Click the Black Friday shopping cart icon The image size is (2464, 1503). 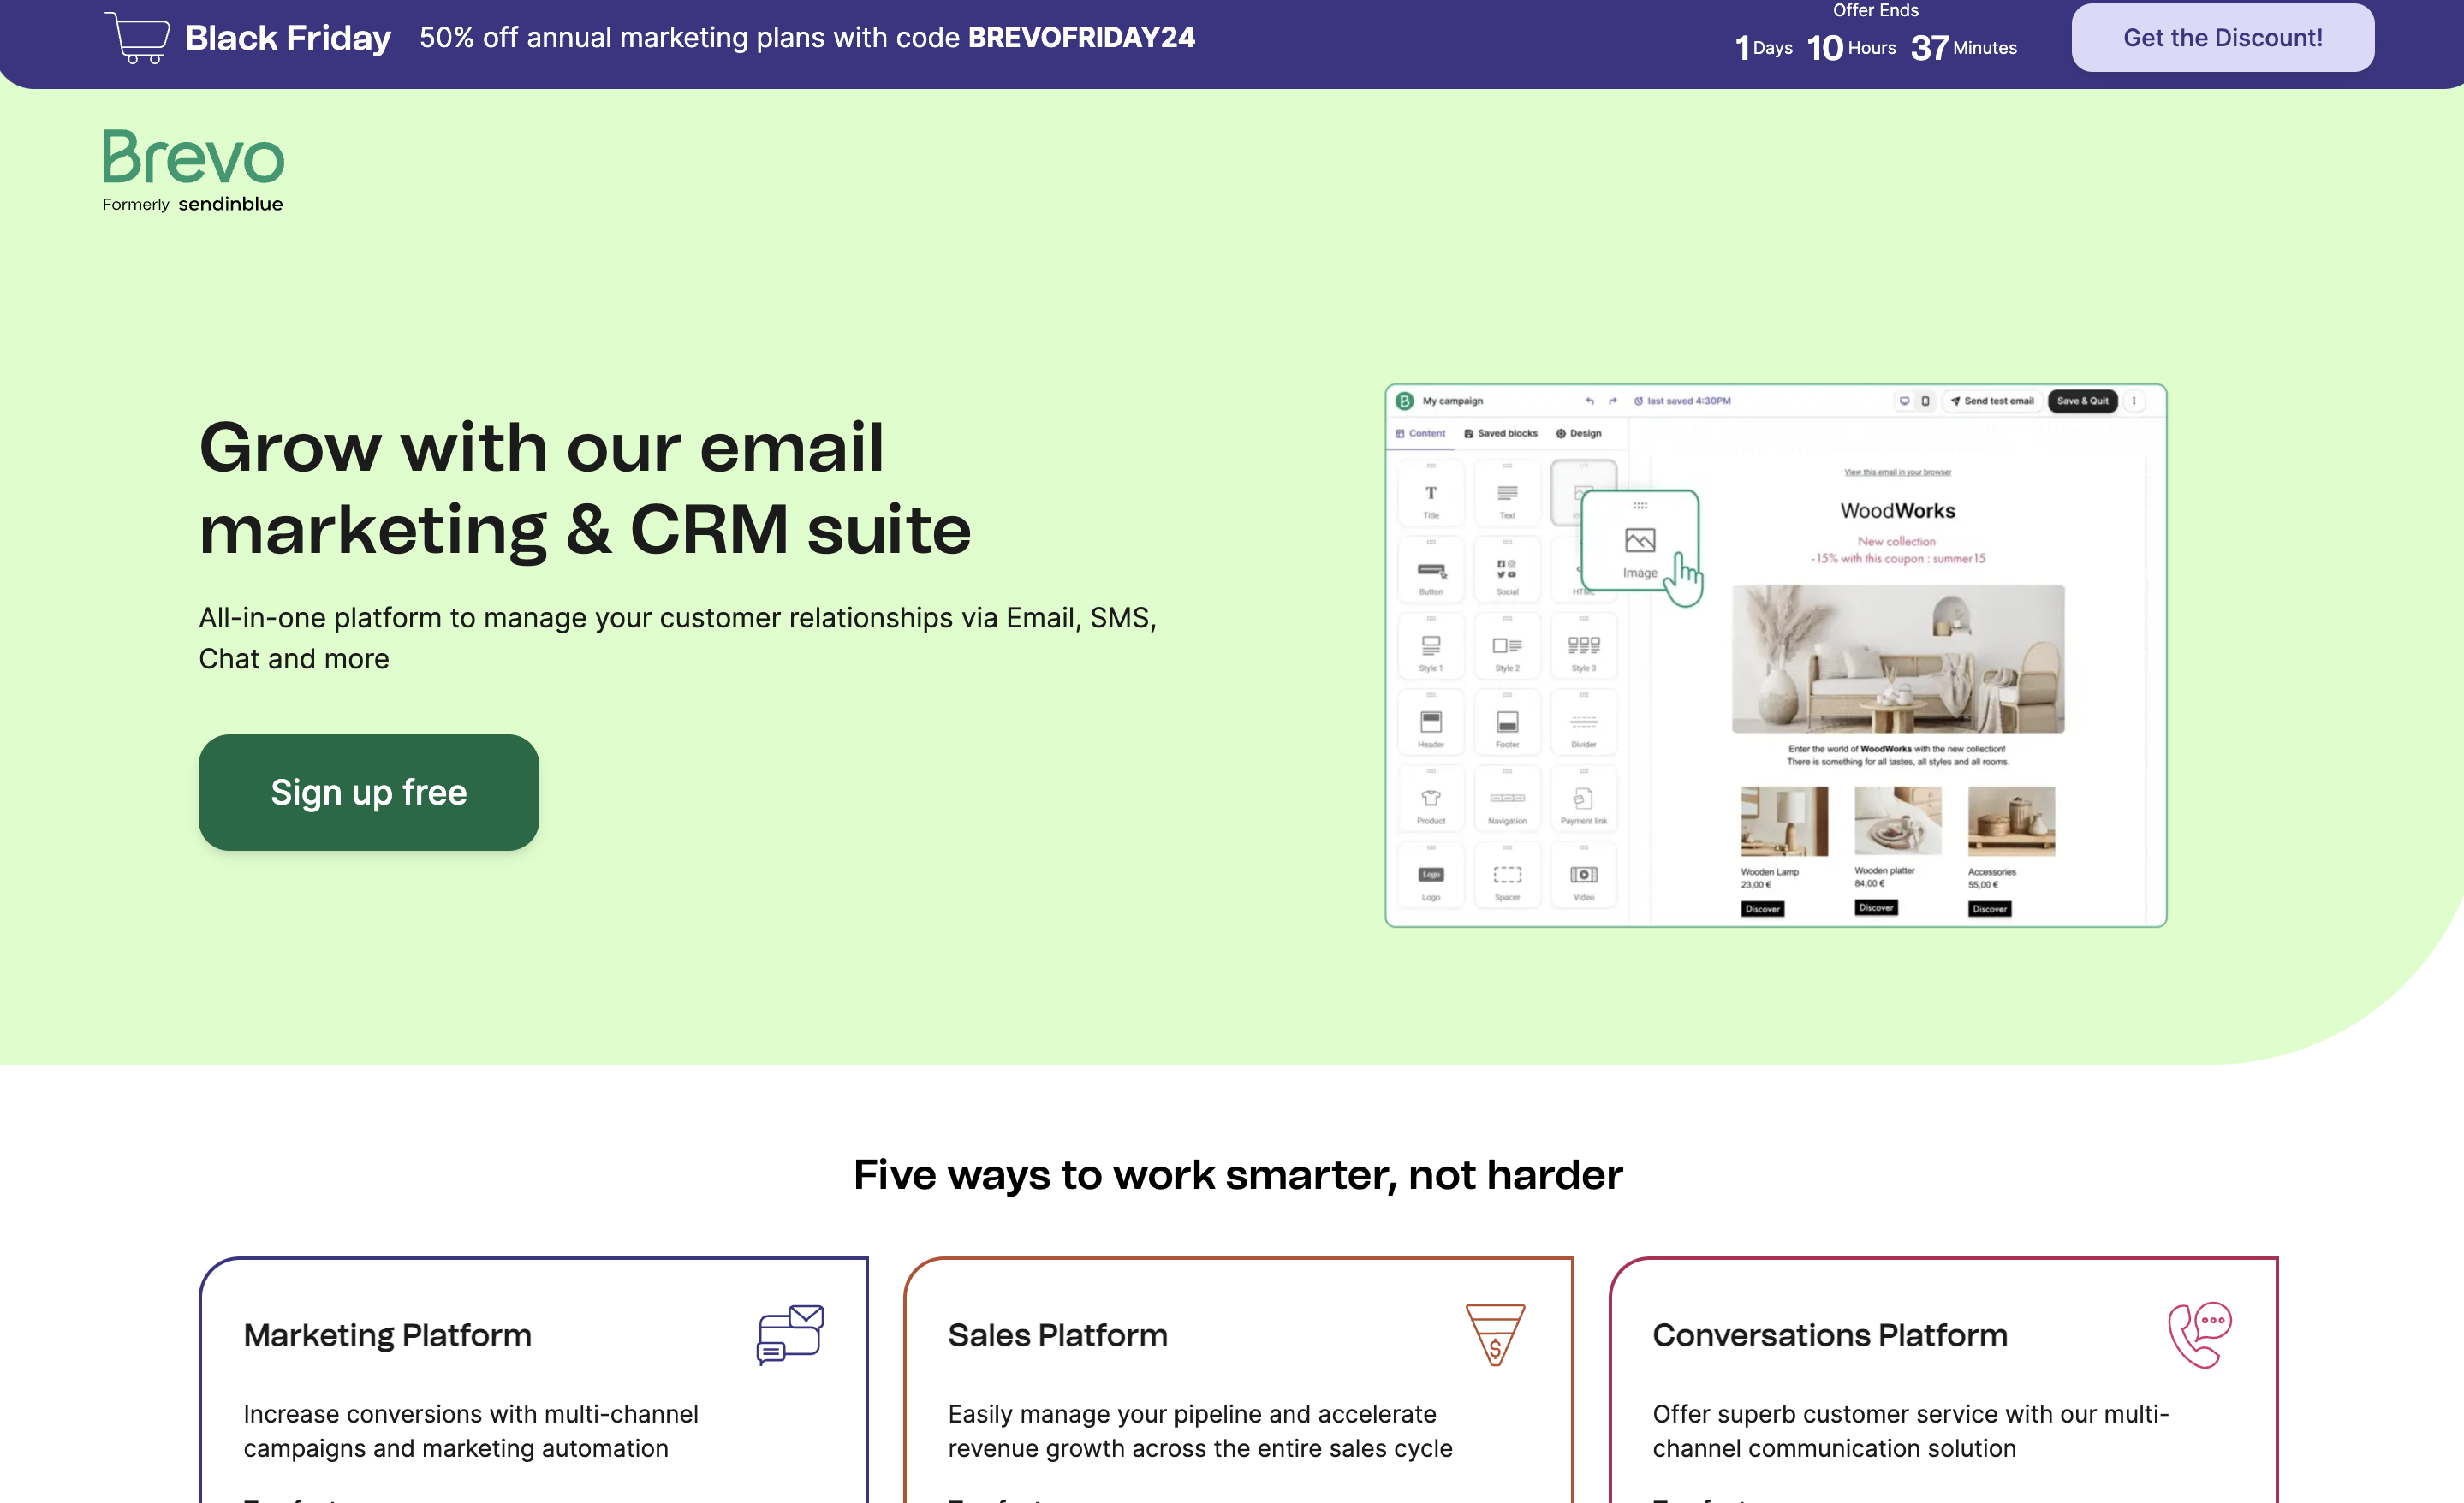[x=137, y=38]
